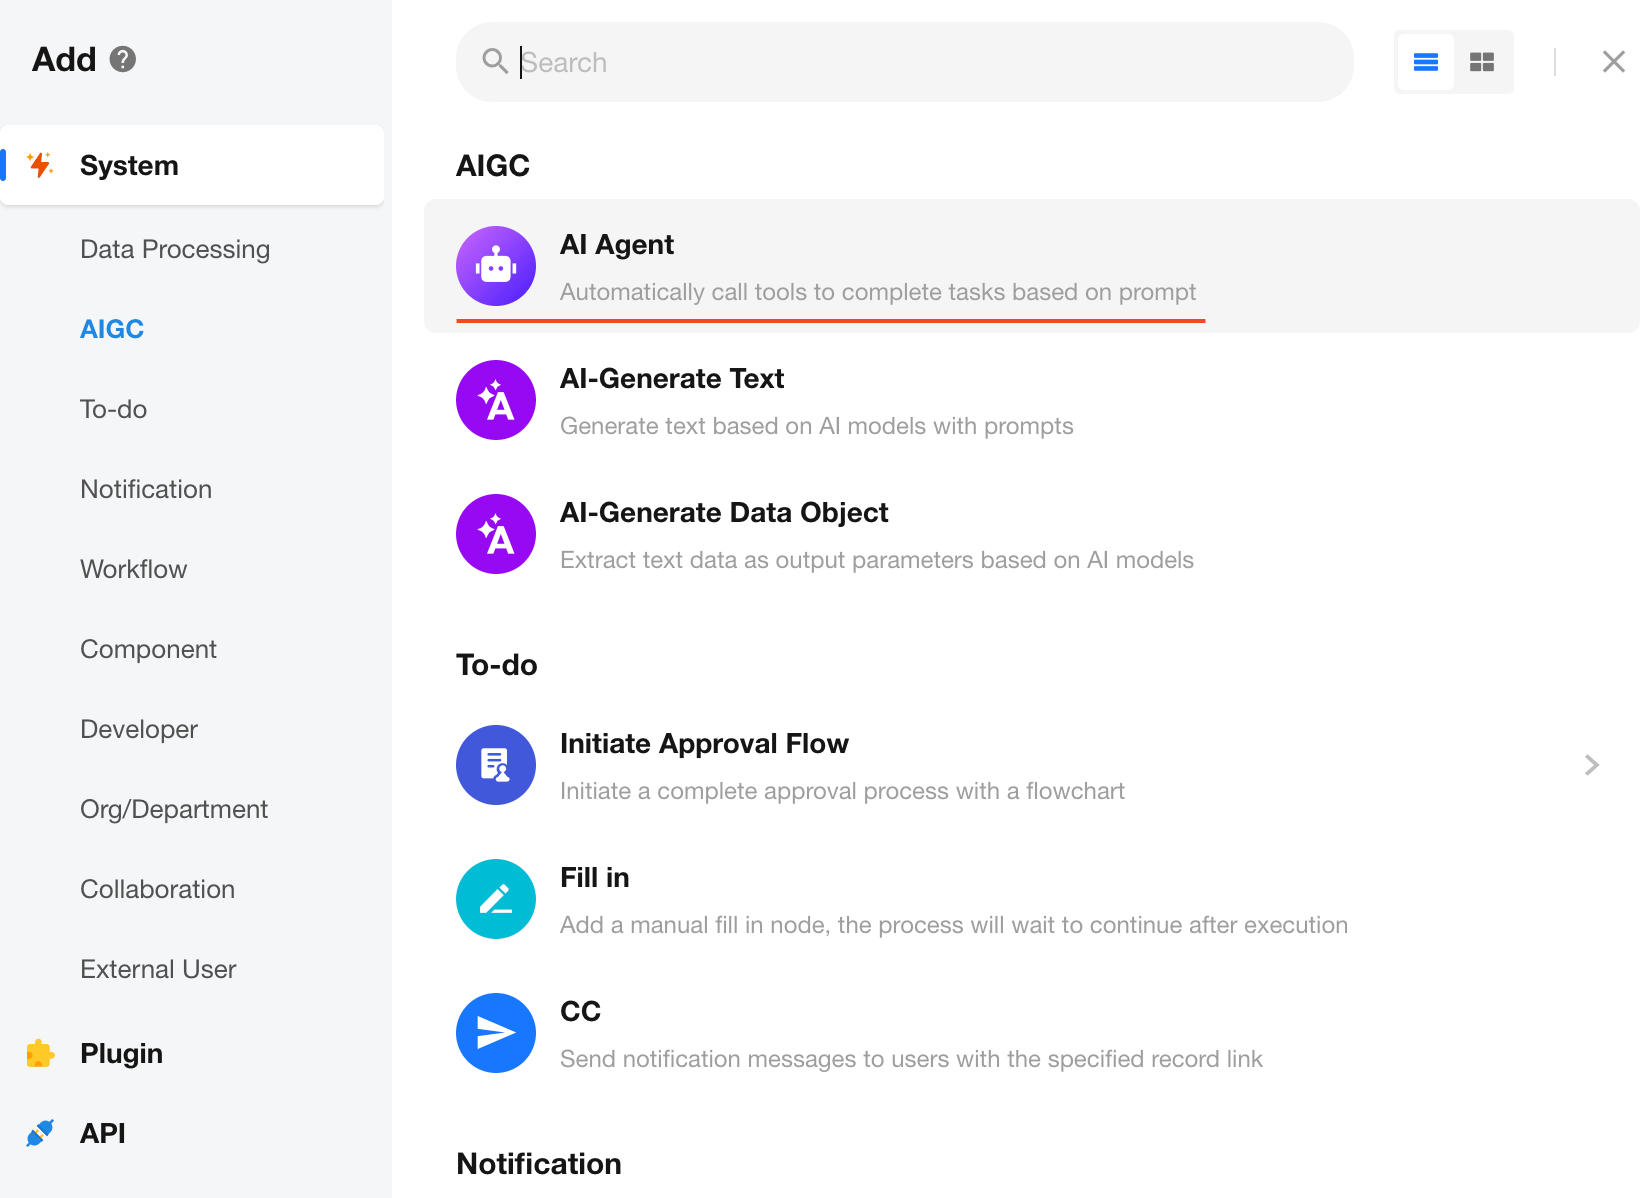Click the Fill in pencil icon
The height and width of the screenshot is (1198, 1646).
pyautogui.click(x=496, y=899)
